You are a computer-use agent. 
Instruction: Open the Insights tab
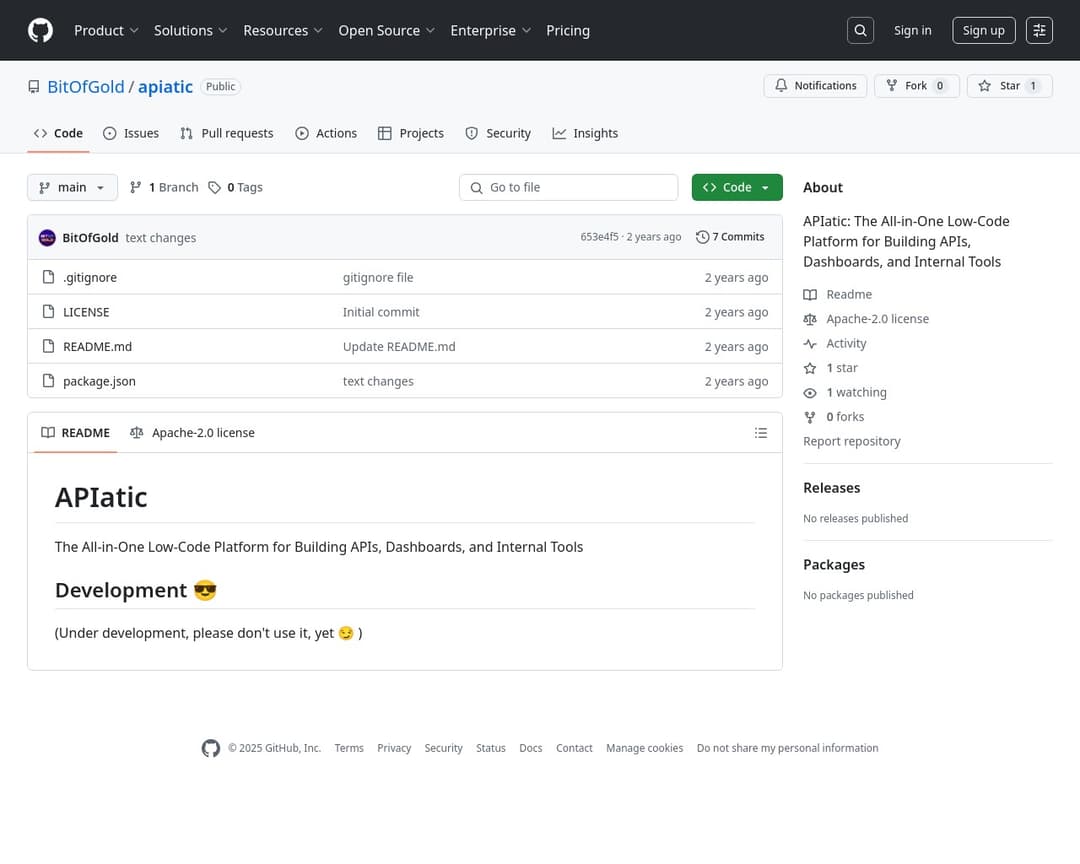pos(585,133)
